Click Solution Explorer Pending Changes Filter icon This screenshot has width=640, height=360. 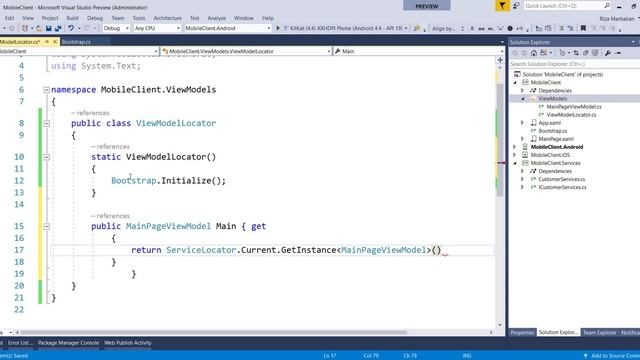[562, 53]
